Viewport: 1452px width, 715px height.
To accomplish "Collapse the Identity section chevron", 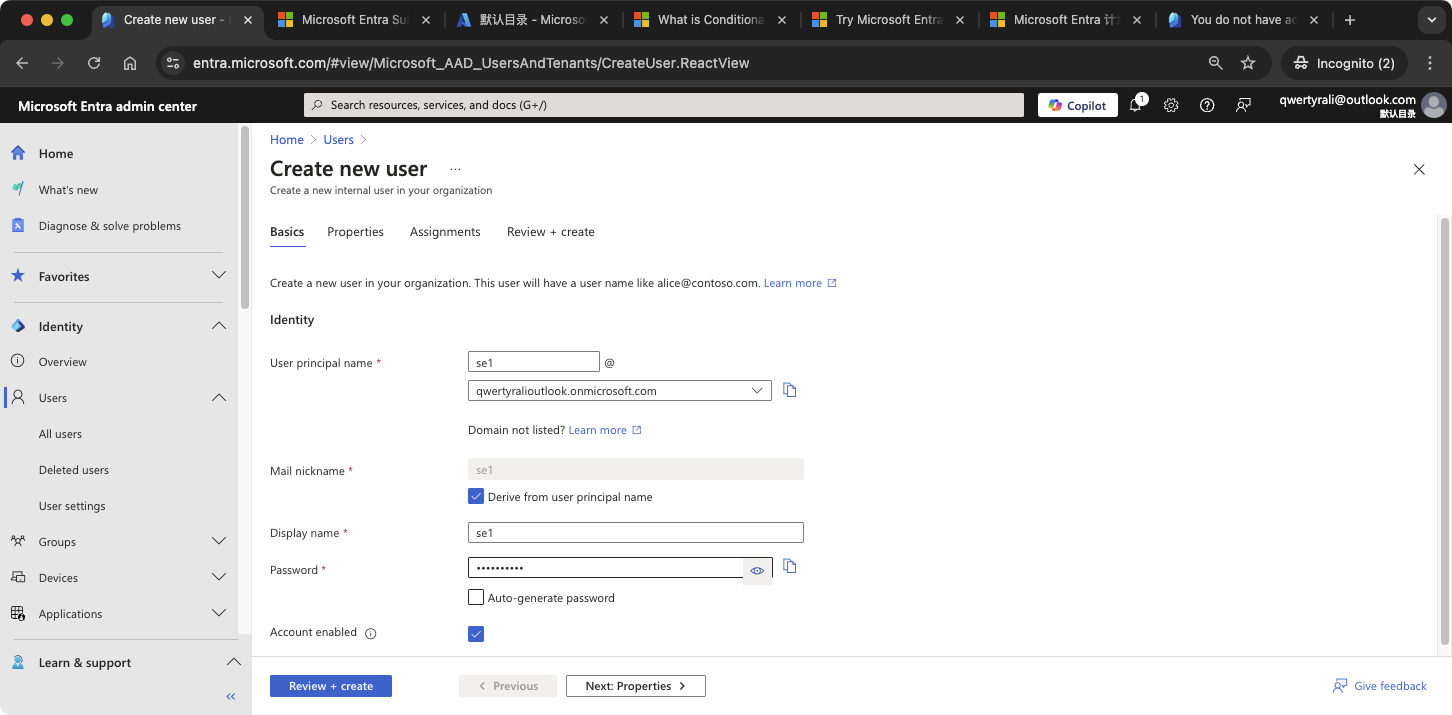I will click(219, 326).
